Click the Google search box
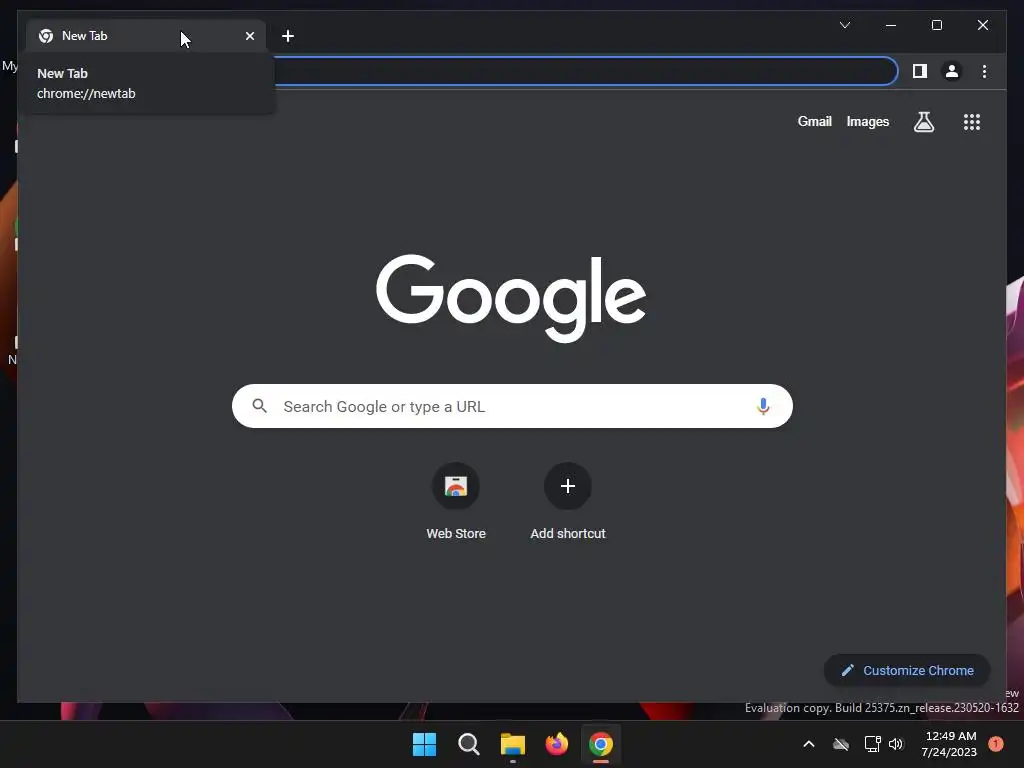The height and width of the screenshot is (768, 1024). [x=512, y=406]
